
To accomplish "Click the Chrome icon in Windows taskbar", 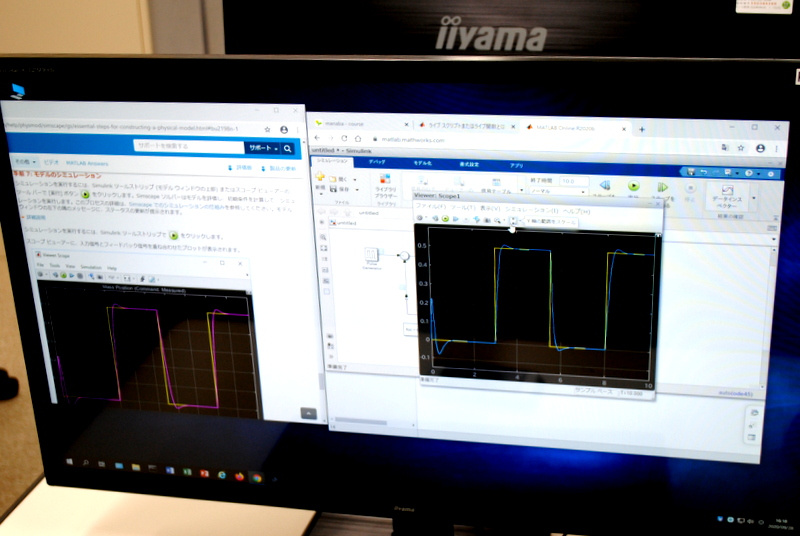I will click(257, 477).
